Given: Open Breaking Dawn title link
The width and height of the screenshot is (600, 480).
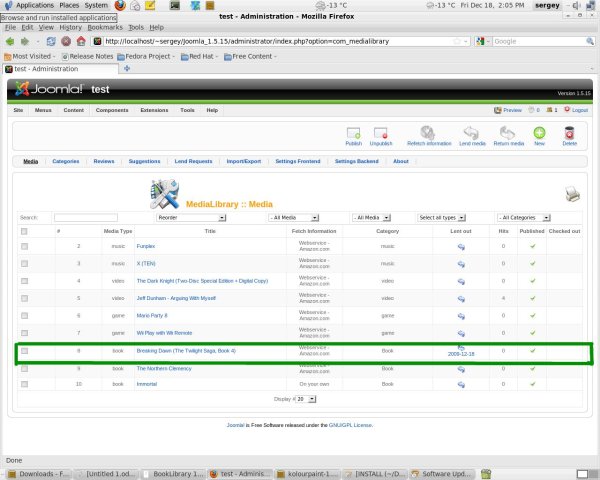Looking at the screenshot, I should coord(186,351).
